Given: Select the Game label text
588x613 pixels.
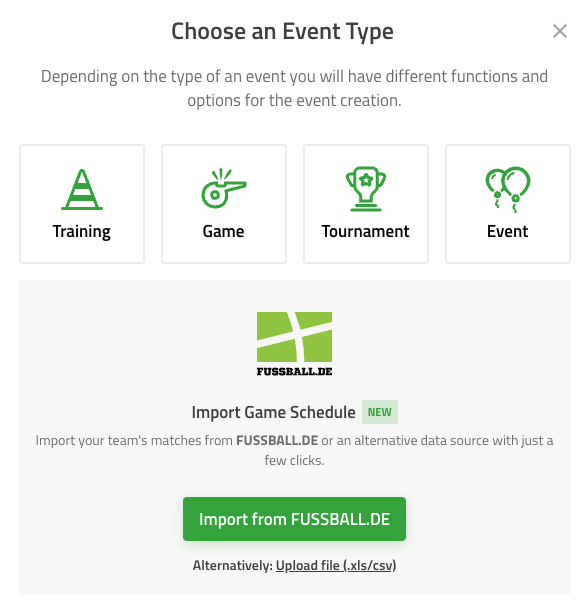Looking at the screenshot, I should tap(224, 231).
